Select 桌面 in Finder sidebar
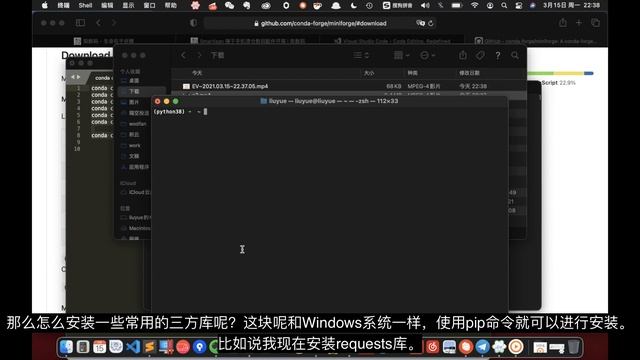Screen dimensions: 640x360 [134, 81]
